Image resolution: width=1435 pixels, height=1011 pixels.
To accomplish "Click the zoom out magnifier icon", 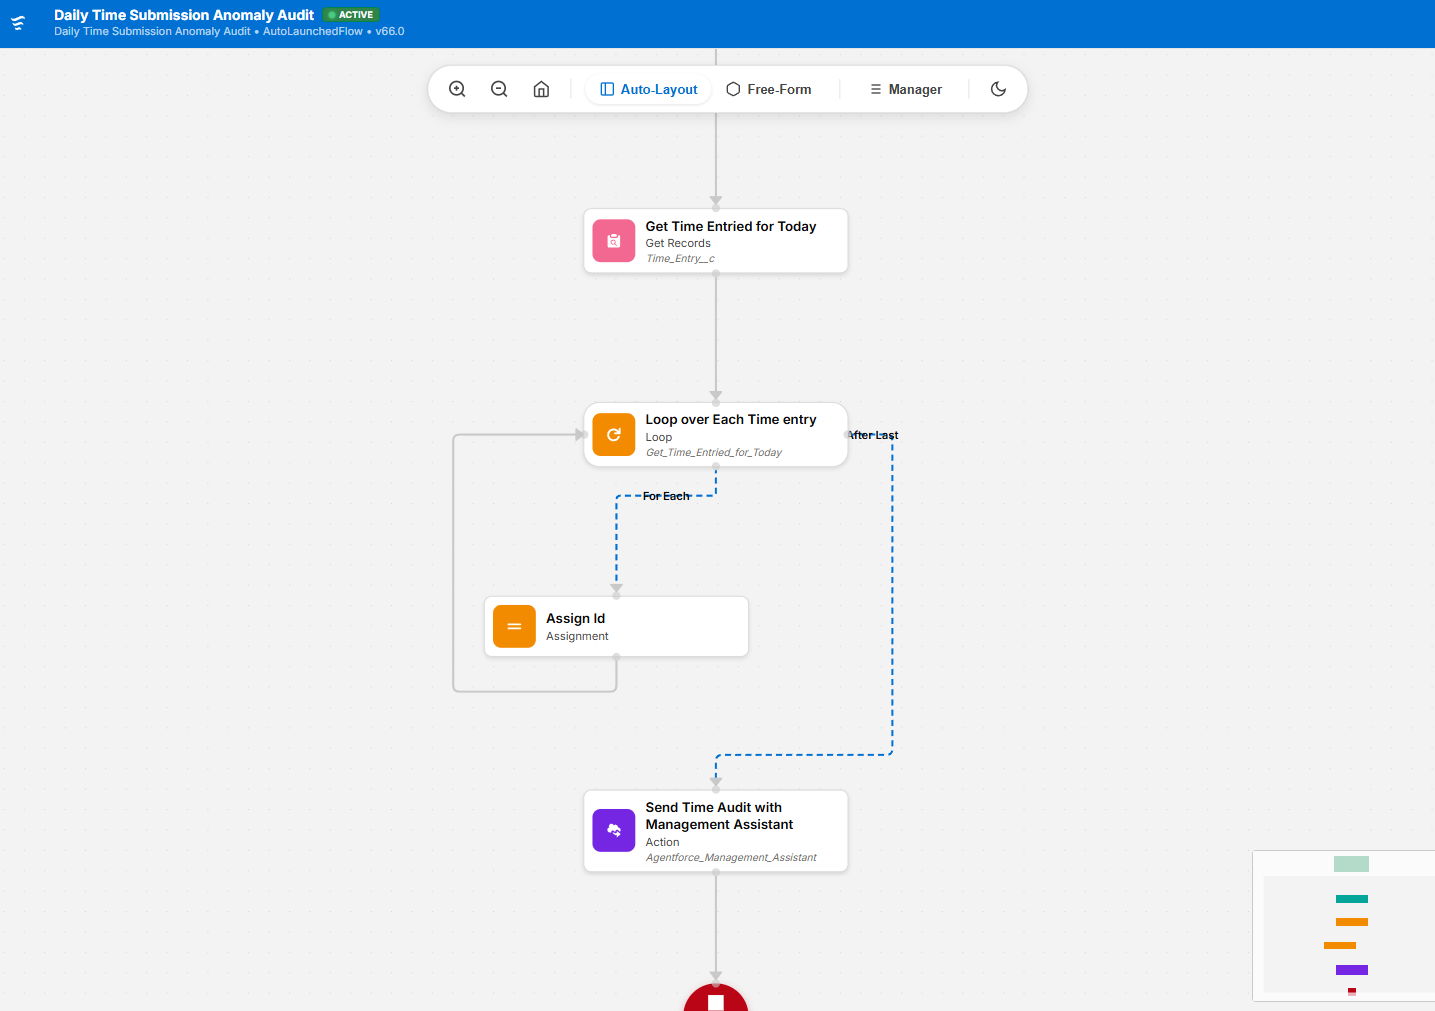I will tap(499, 89).
